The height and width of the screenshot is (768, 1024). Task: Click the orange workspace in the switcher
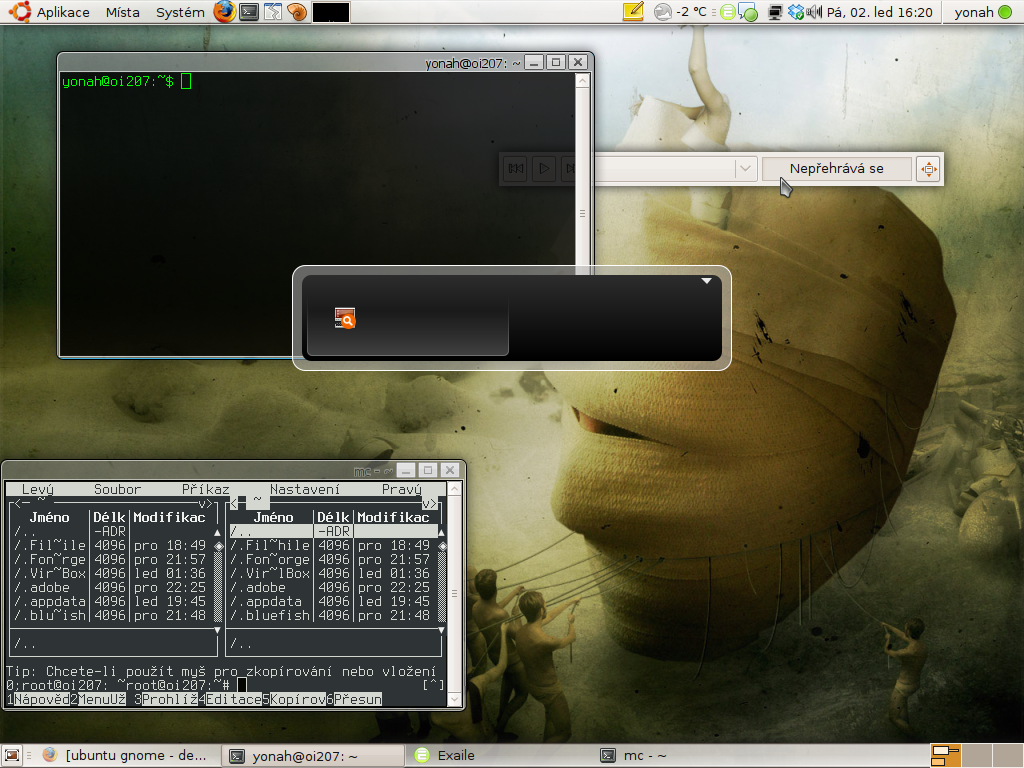click(x=946, y=756)
